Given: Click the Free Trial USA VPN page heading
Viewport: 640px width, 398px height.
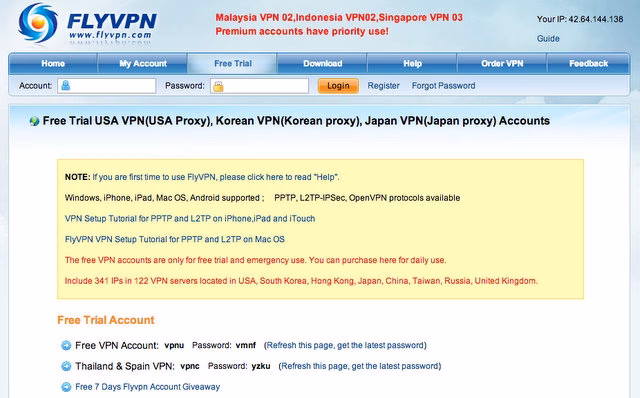Looking at the screenshot, I should 296,121.
